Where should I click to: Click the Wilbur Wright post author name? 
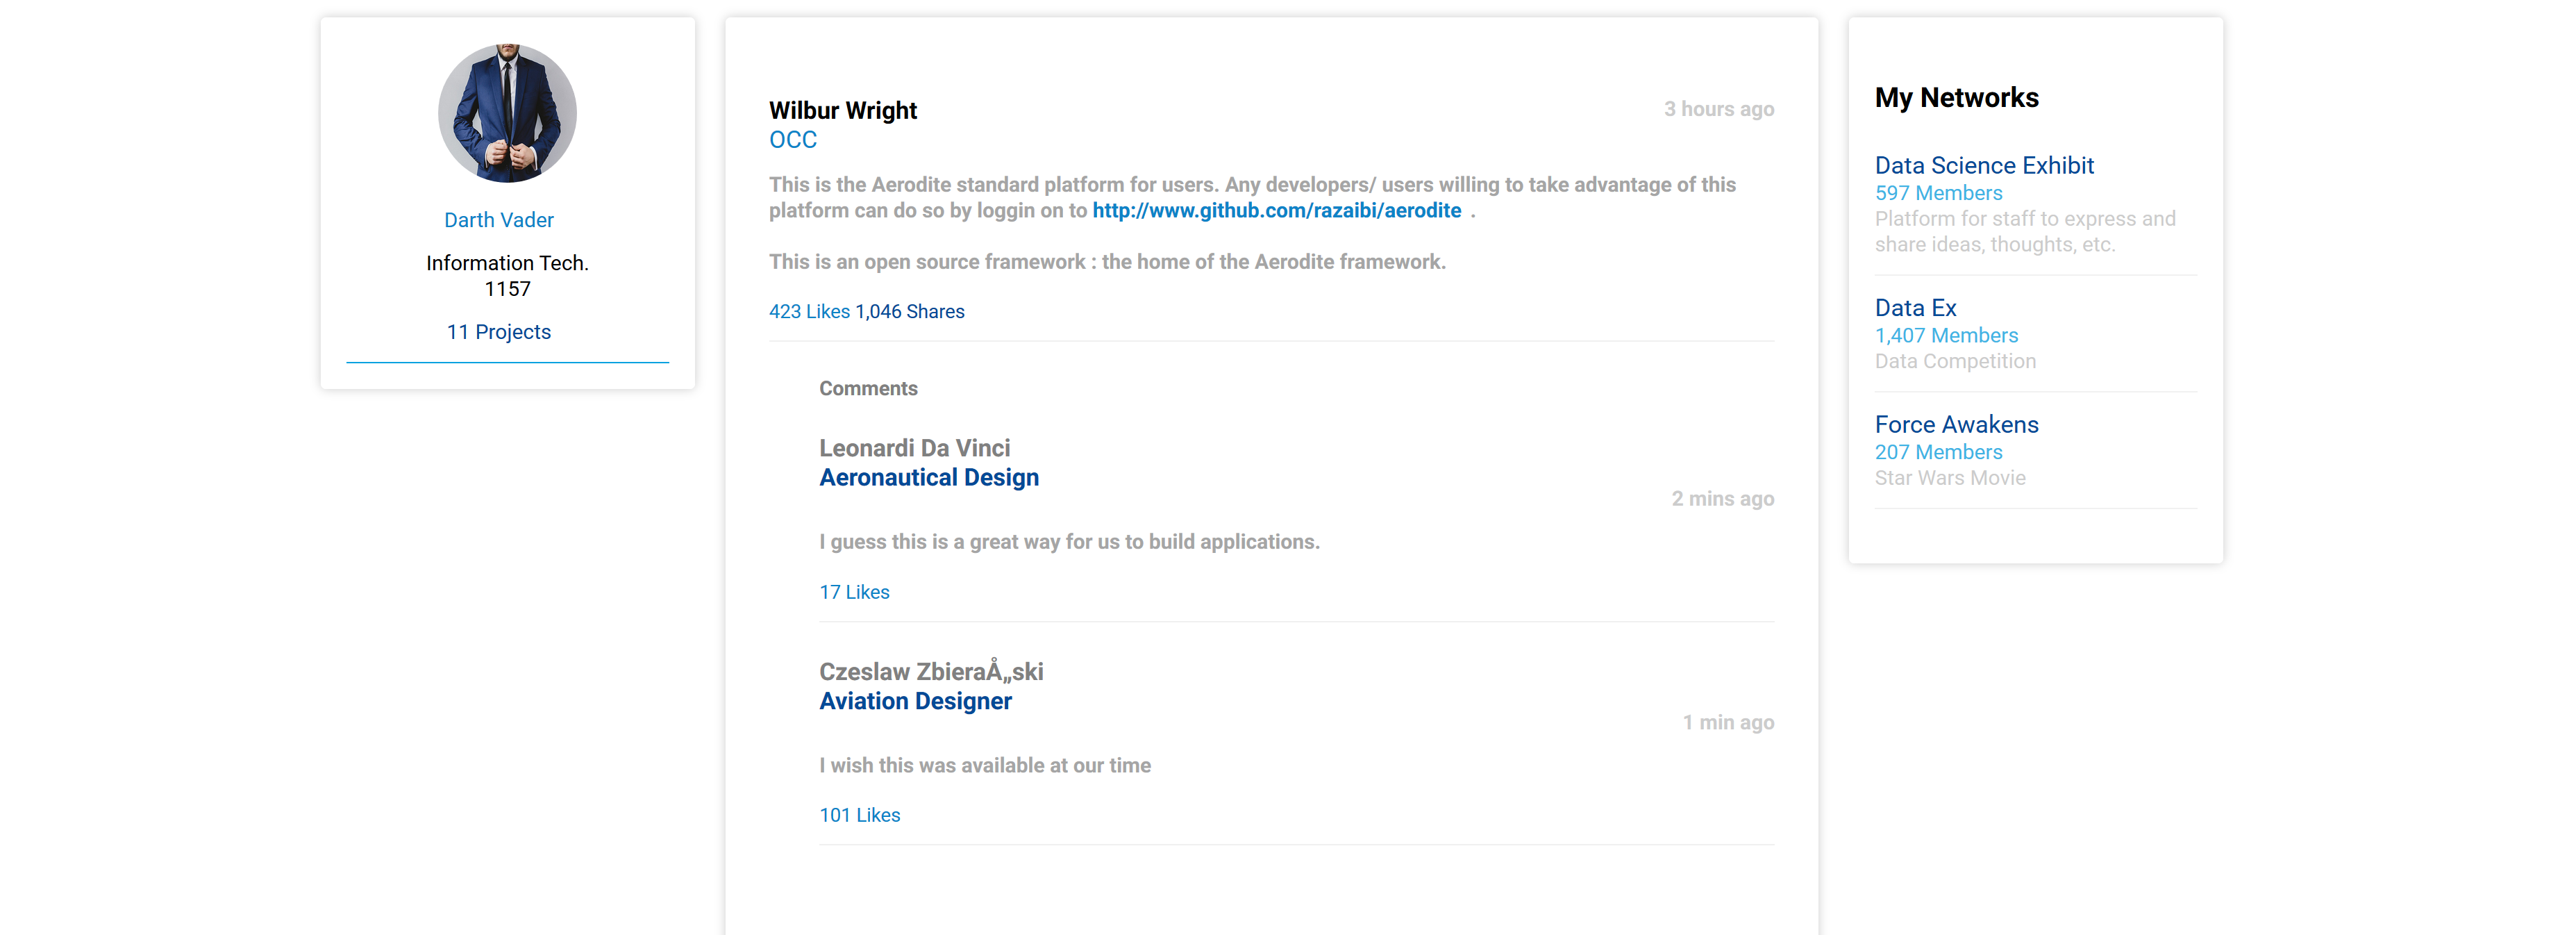click(842, 110)
